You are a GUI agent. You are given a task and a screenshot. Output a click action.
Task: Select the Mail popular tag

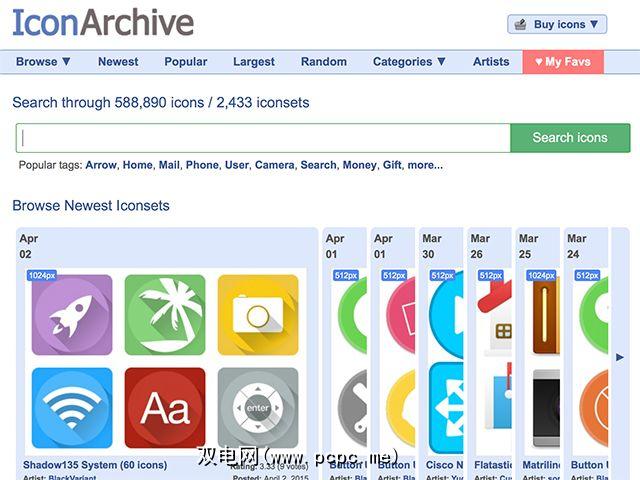(x=169, y=165)
